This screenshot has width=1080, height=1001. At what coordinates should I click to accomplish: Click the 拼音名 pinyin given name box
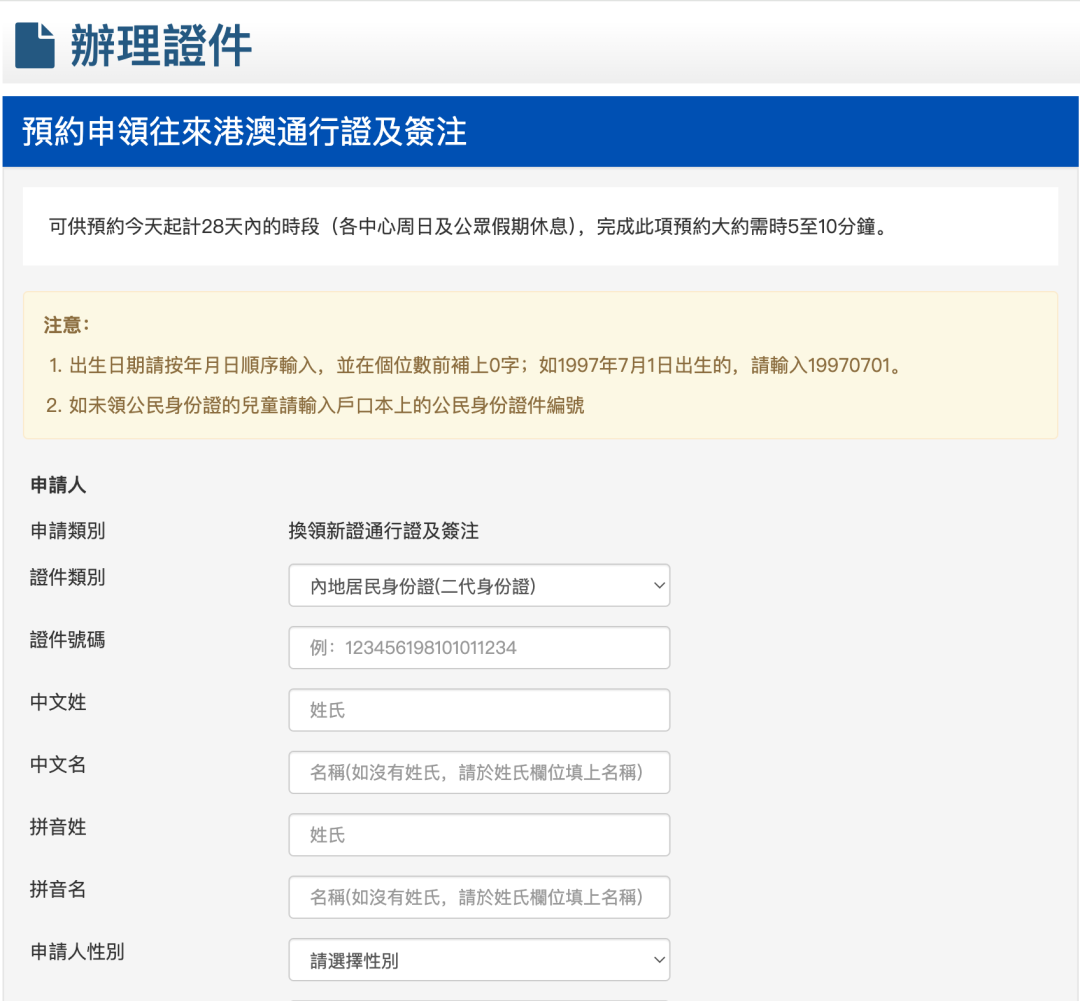click(478, 897)
